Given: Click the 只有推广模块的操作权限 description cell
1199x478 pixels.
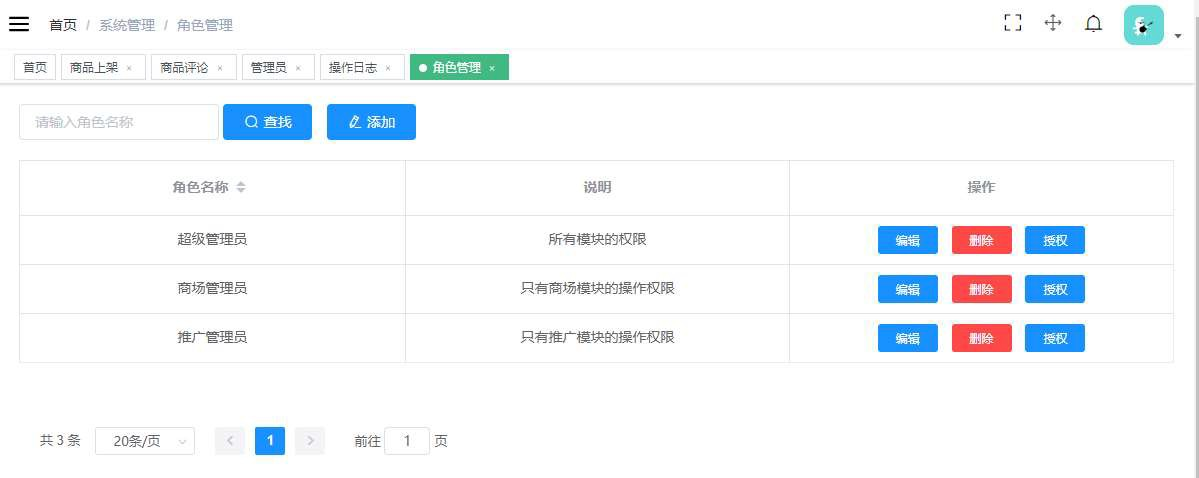Looking at the screenshot, I should 597,338.
